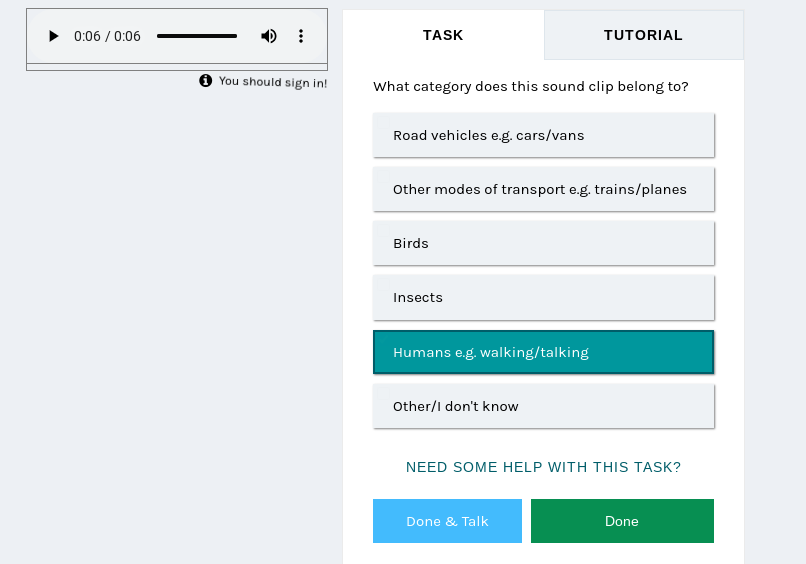Image resolution: width=806 pixels, height=564 pixels.
Task: Open audio player more options menu
Action: click(x=301, y=36)
